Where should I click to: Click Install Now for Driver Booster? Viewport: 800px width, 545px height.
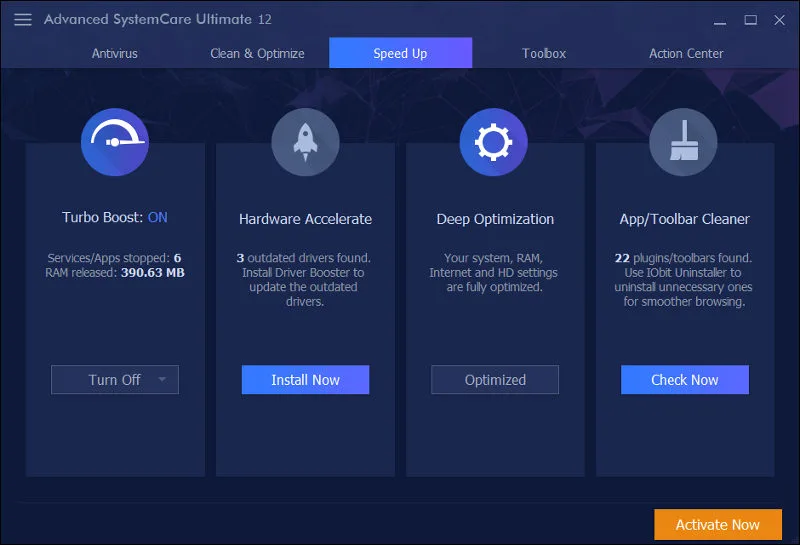(305, 380)
